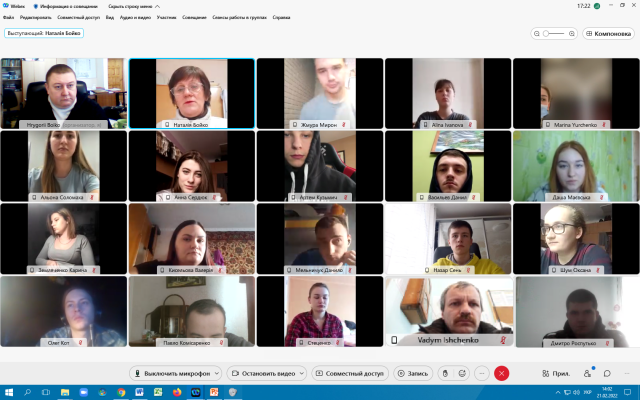Open the Совместный доступ menu in menu bar

pos(78,18)
